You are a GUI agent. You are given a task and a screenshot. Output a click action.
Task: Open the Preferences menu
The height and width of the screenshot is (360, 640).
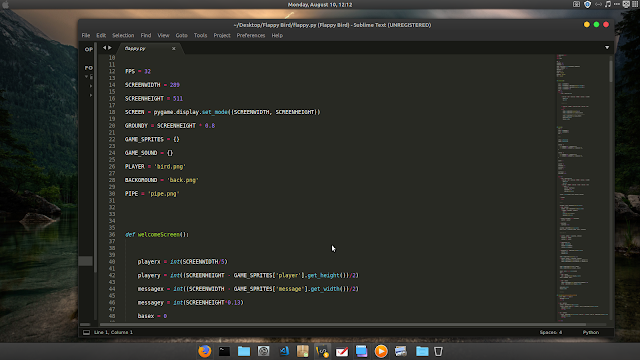251,36
